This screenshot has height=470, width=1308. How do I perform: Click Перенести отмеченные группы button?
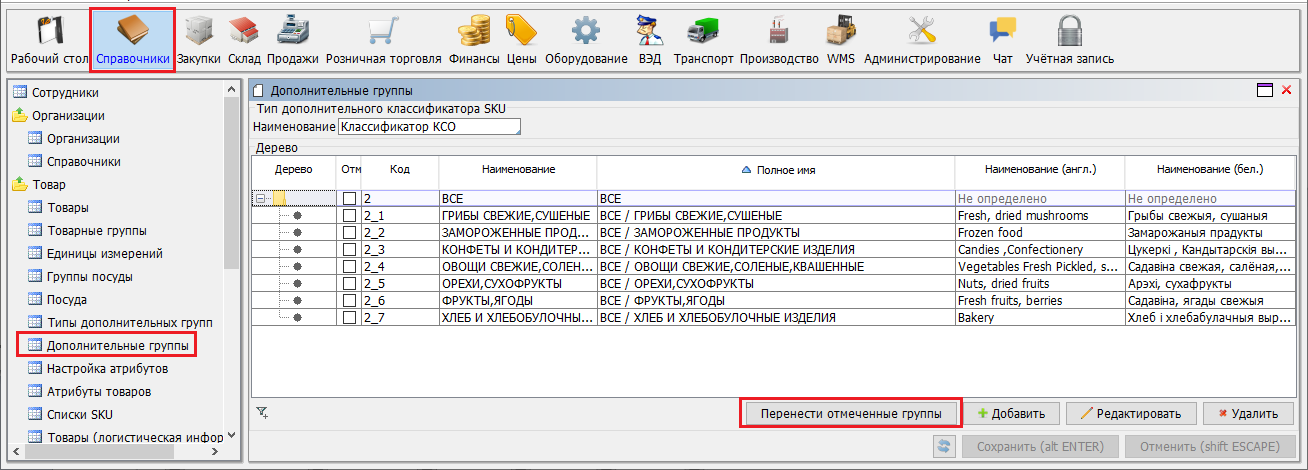pyautogui.click(x=850, y=413)
